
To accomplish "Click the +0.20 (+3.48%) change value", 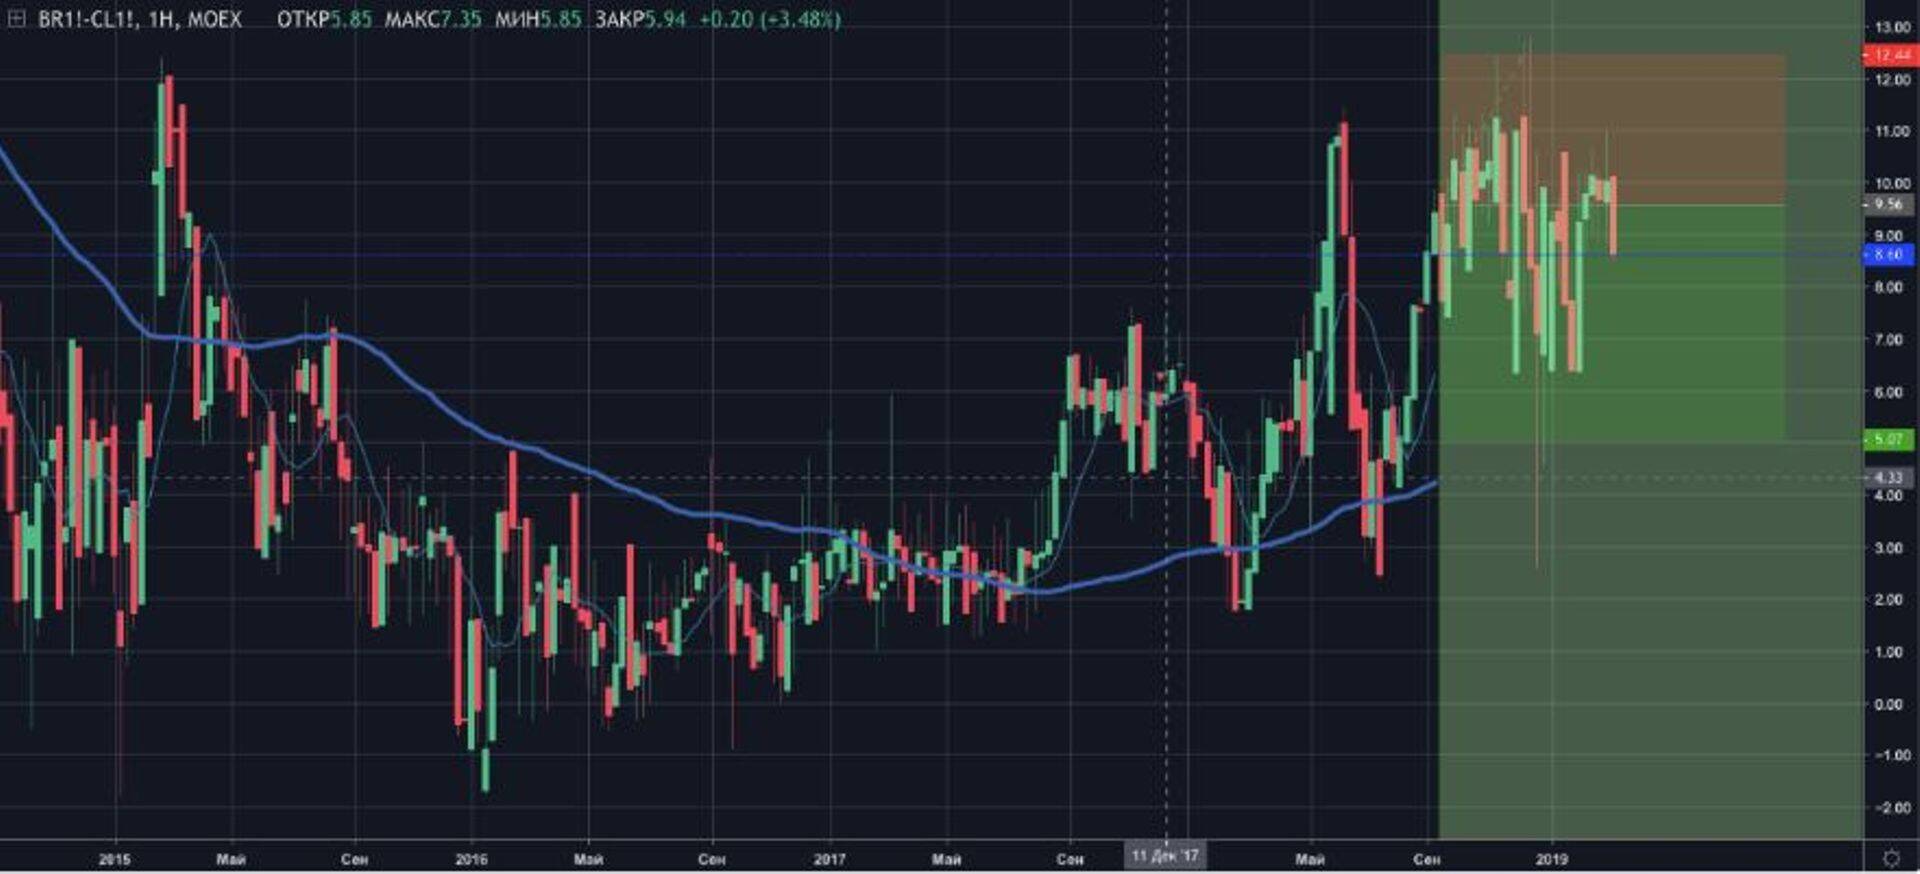I will pos(769,19).
